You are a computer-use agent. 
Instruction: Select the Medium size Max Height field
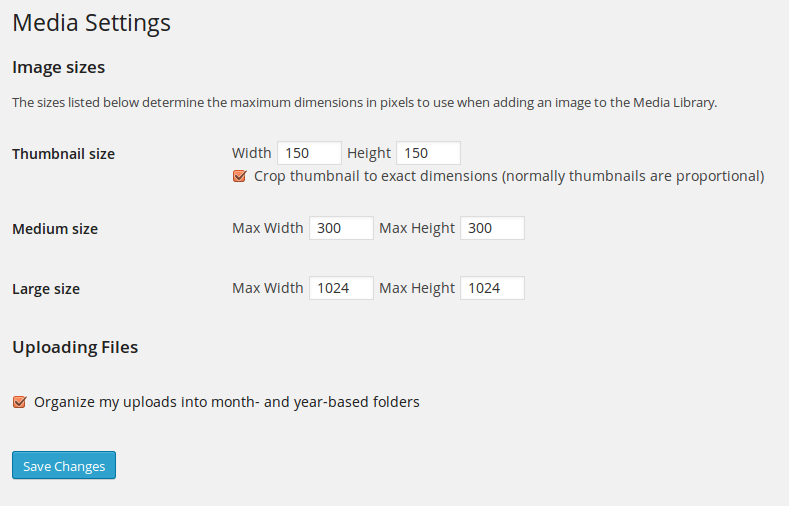pyautogui.click(x=492, y=228)
